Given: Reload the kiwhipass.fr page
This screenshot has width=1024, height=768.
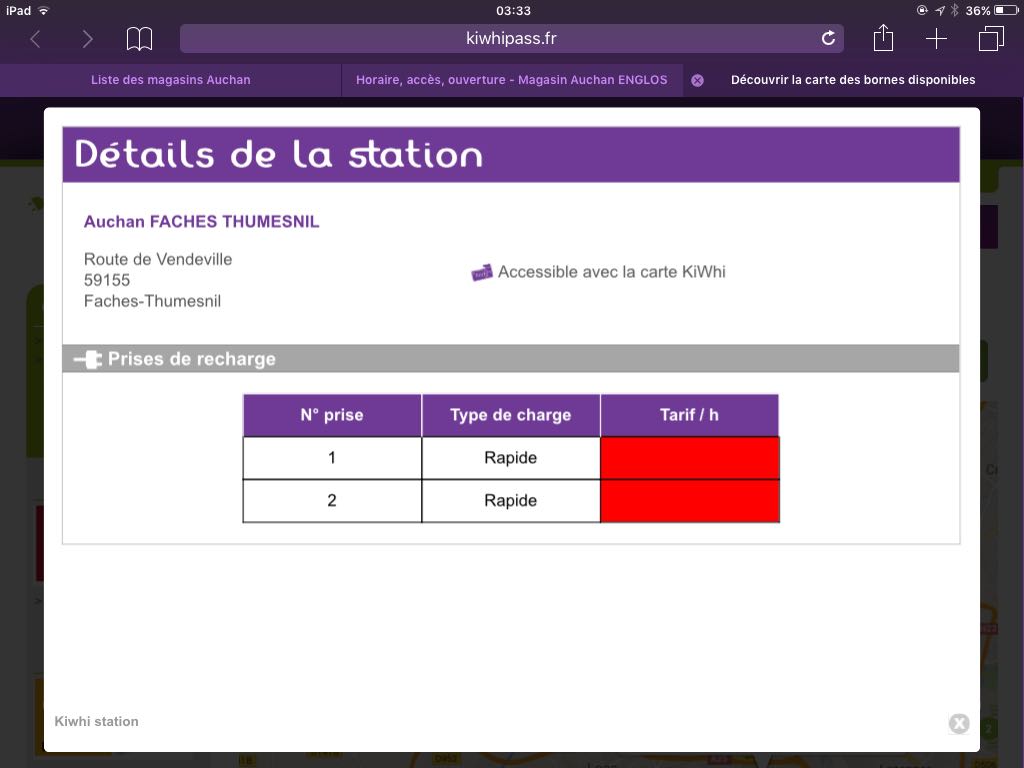Looking at the screenshot, I should coord(828,39).
